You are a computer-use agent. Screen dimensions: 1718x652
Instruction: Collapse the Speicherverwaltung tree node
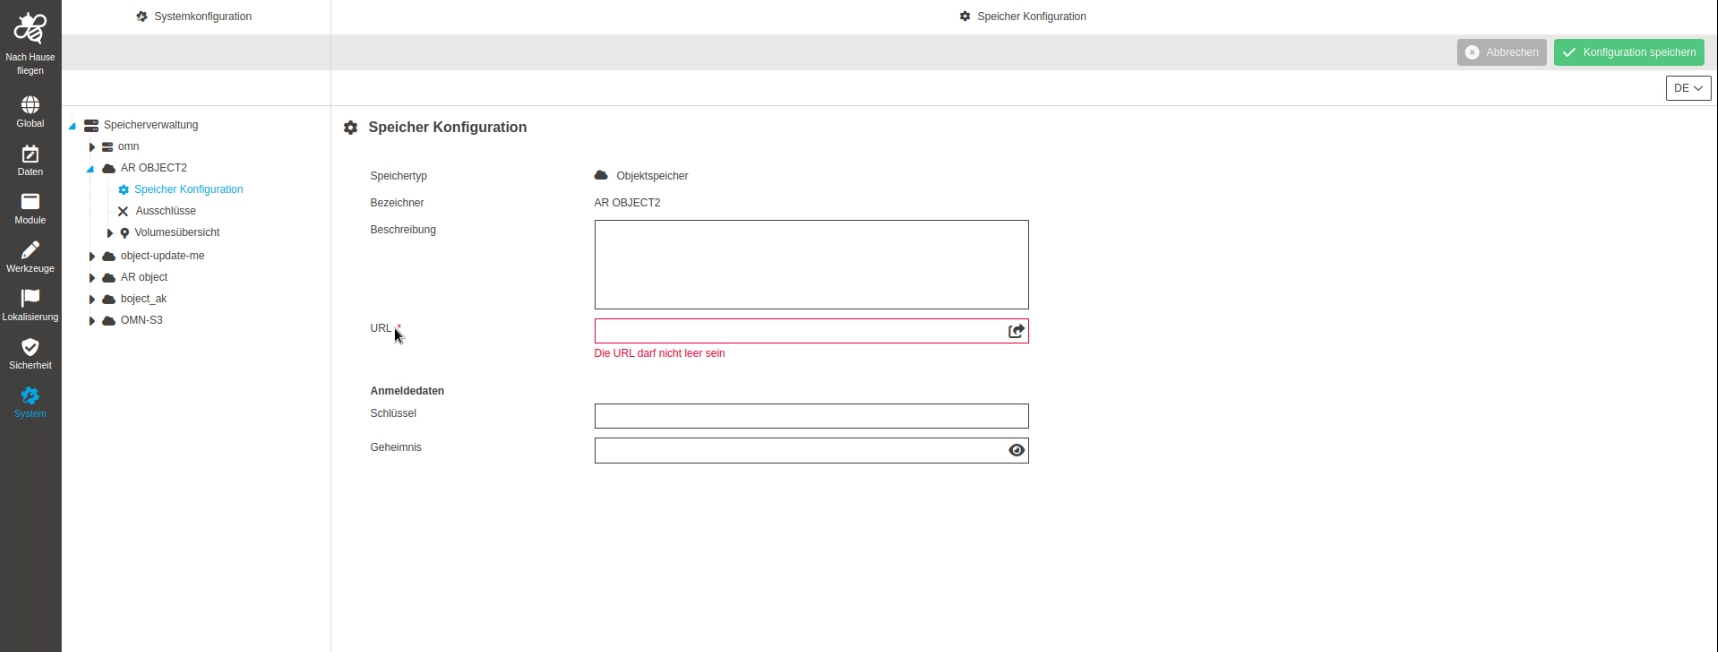72,126
